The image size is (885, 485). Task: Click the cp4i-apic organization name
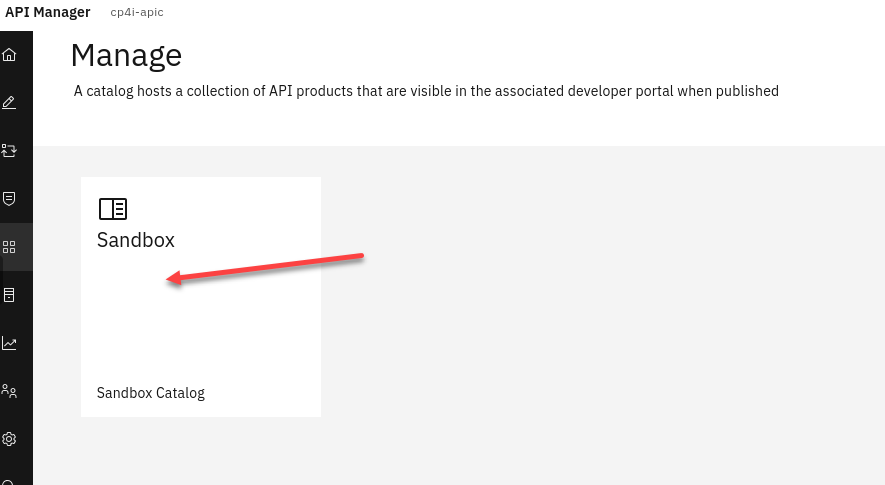pos(137,13)
